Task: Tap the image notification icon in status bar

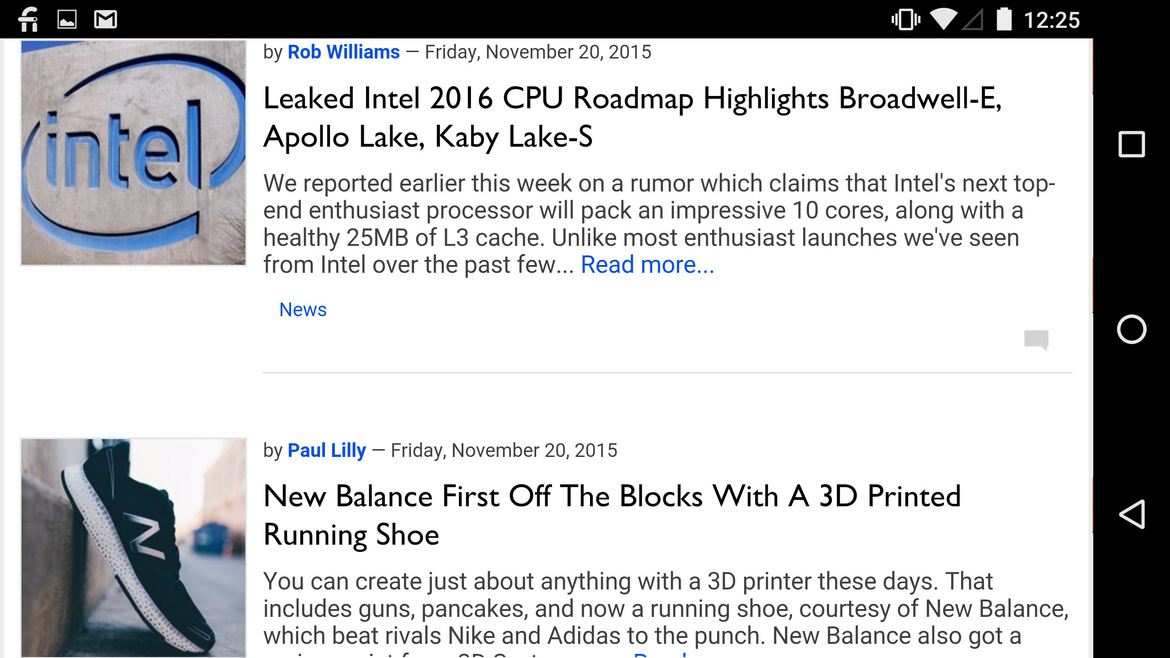Action: (x=67, y=19)
